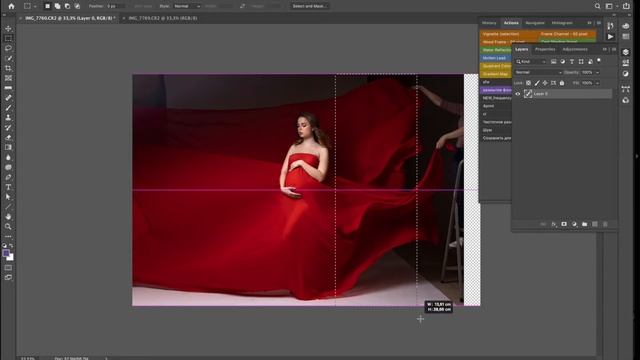The image size is (640, 360).
Task: Run the Gradient Map action
Action: coord(496,74)
